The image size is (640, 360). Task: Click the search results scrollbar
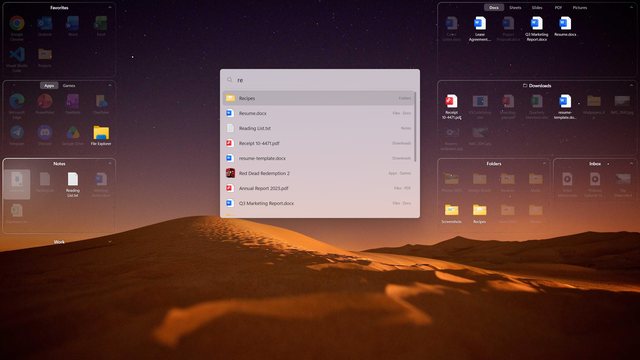coord(416,127)
